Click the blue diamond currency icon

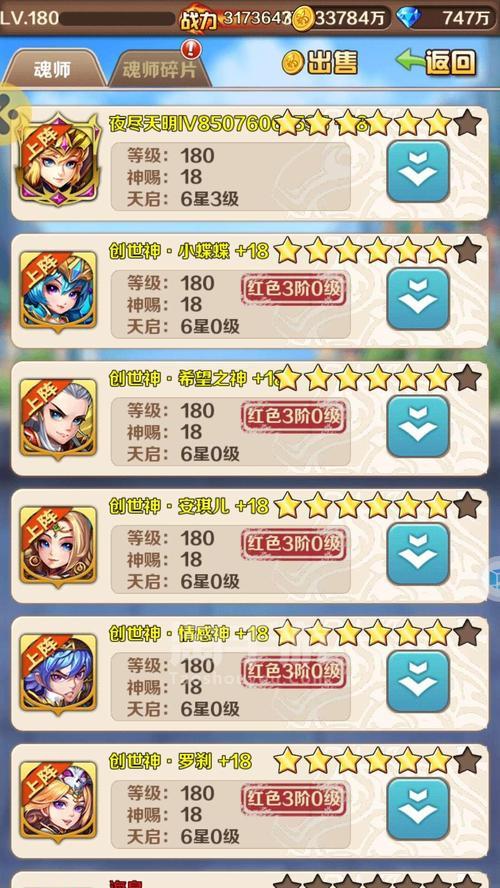407,18
